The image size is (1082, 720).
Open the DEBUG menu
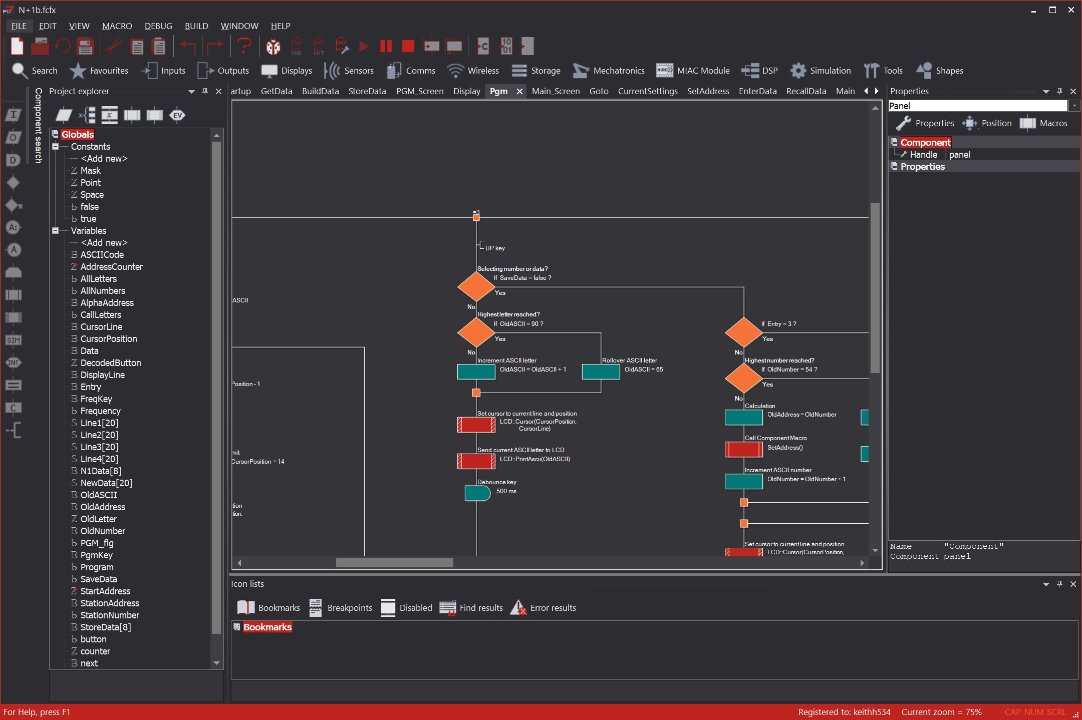(x=158, y=26)
